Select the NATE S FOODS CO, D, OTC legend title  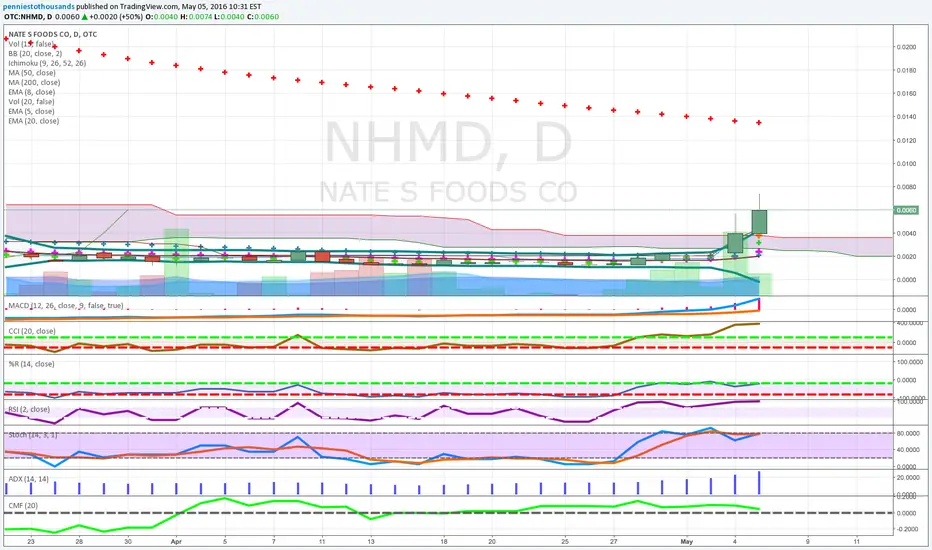(53, 34)
